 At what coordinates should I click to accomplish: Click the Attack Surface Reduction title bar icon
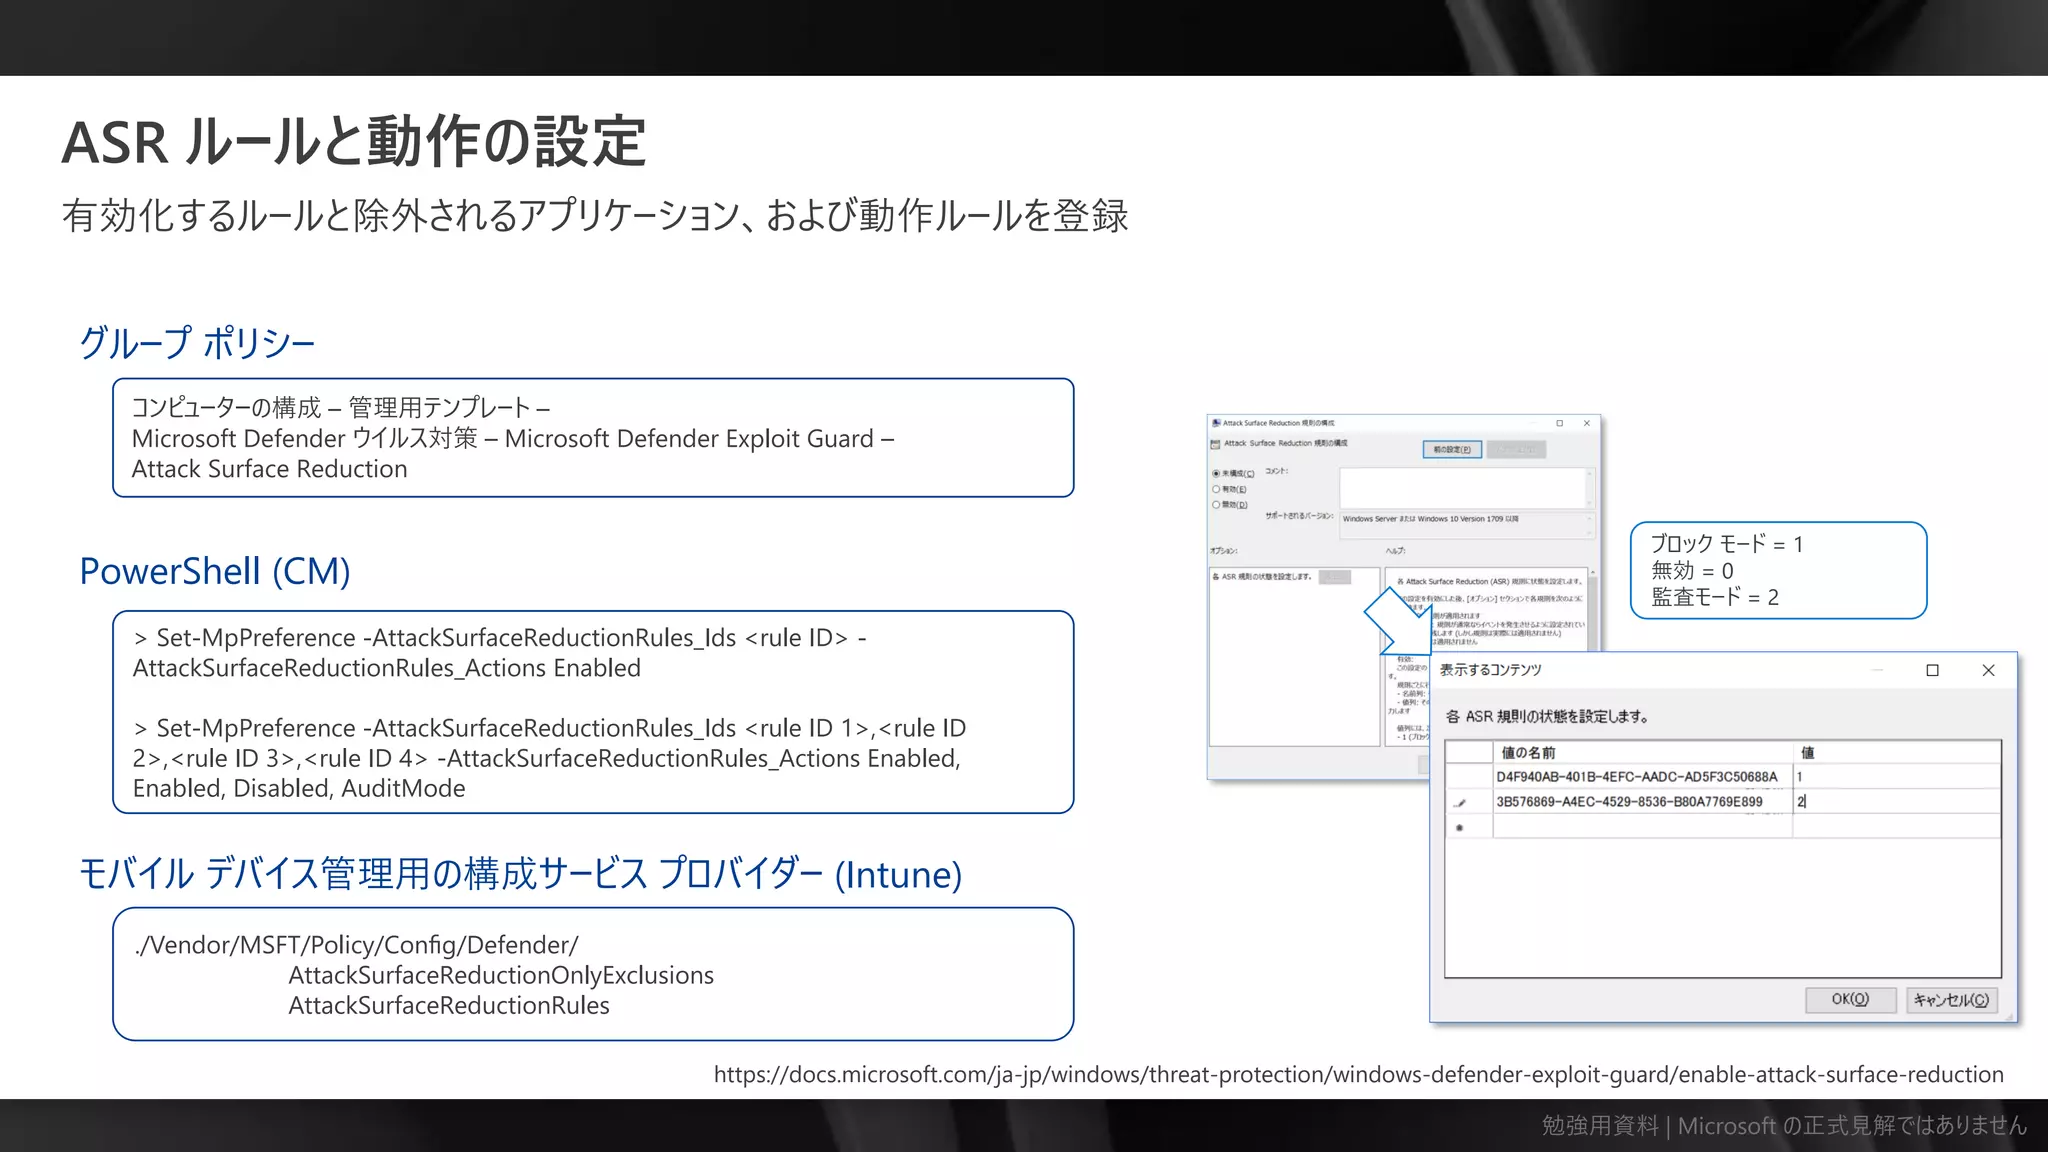1216,423
